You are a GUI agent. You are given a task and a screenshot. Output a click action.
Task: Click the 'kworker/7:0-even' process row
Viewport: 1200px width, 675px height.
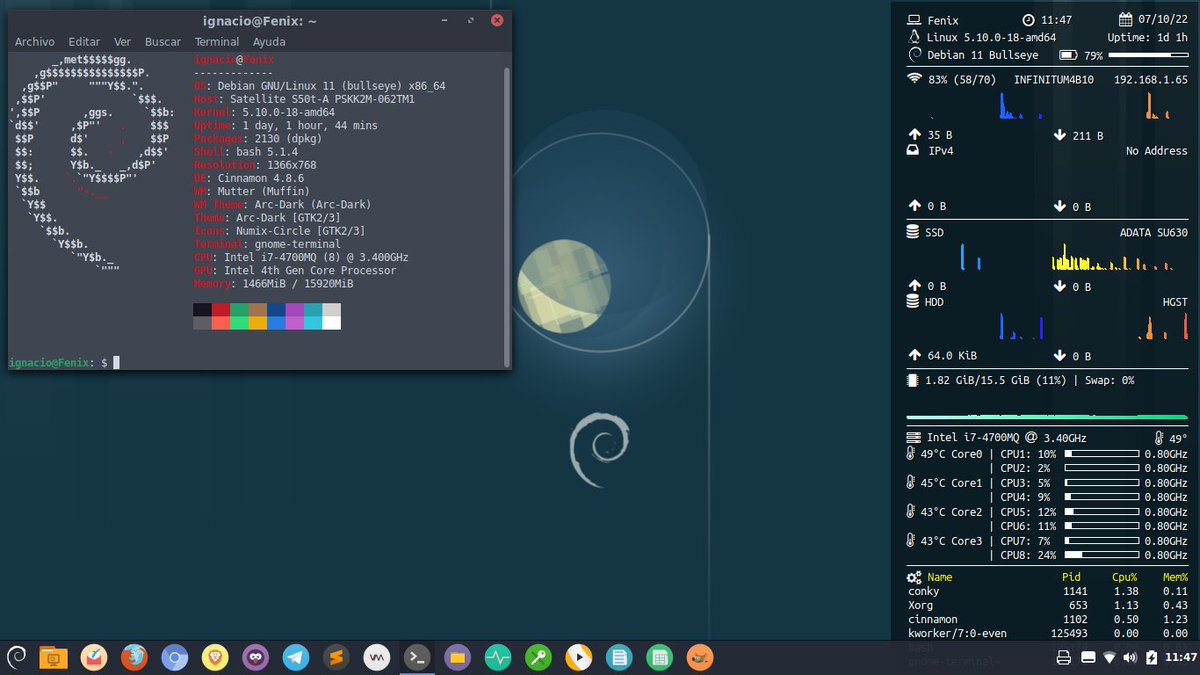(1047, 634)
